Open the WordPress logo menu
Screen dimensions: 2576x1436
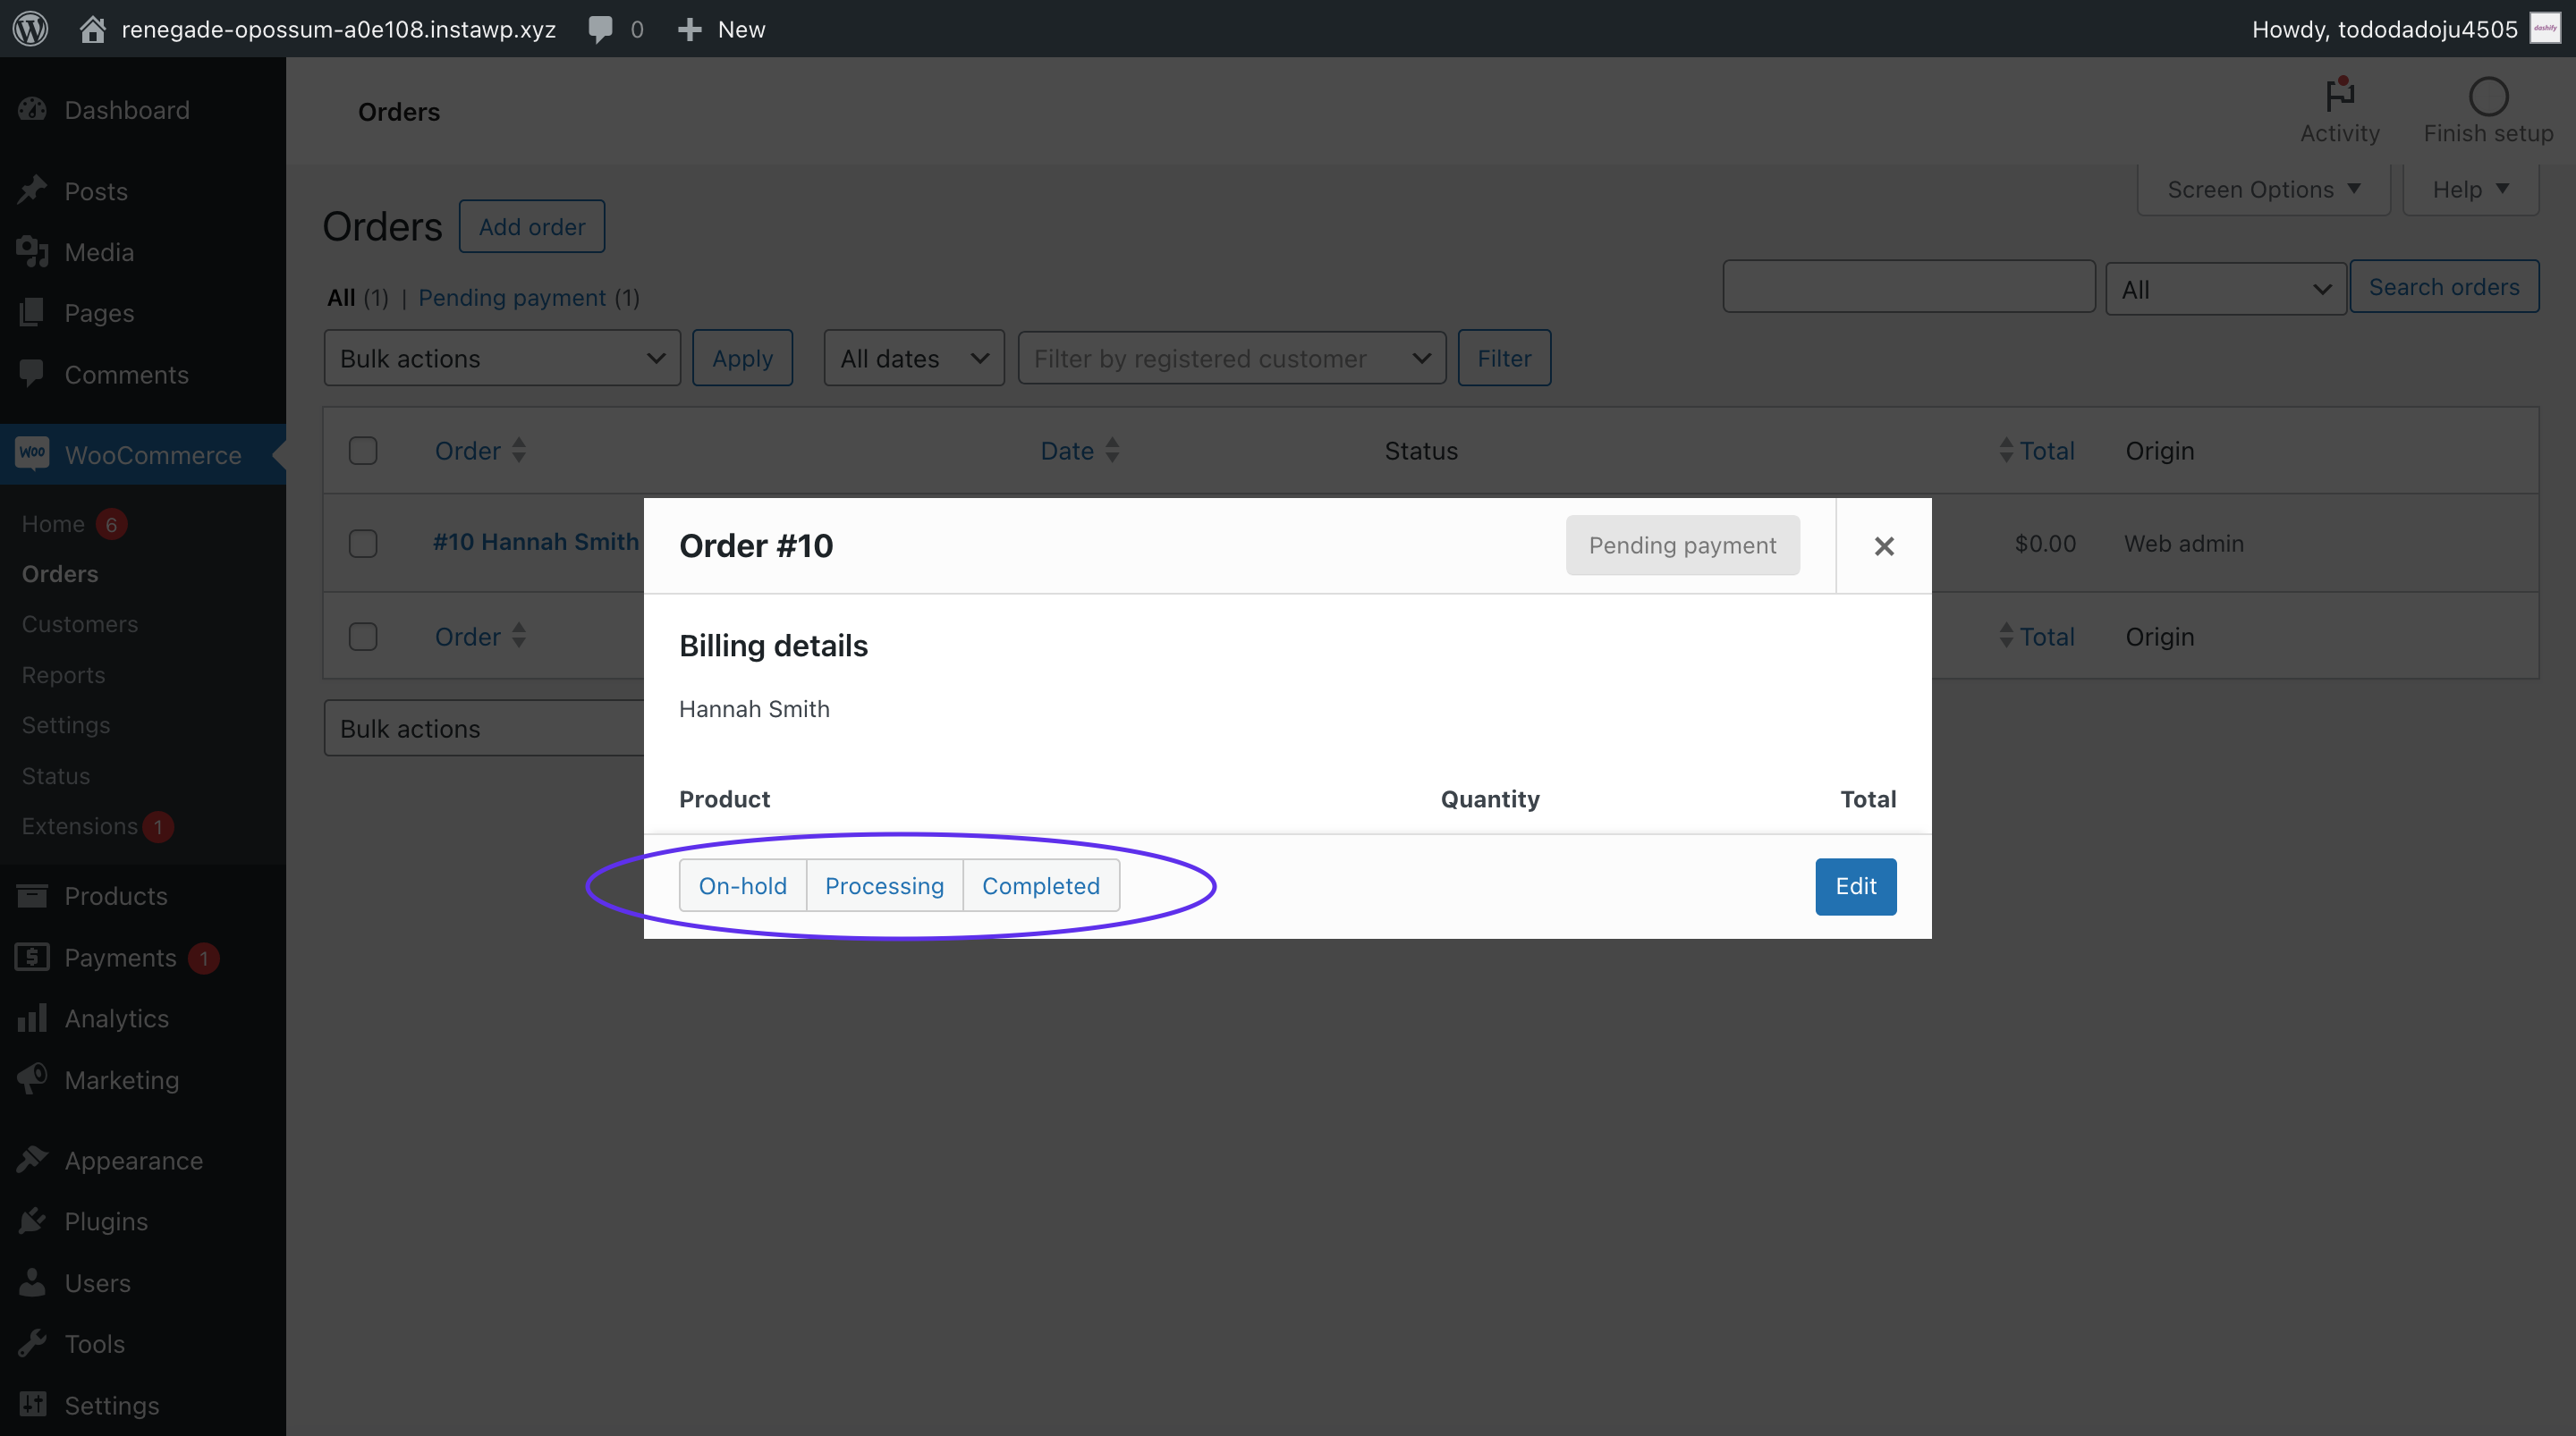(29, 28)
